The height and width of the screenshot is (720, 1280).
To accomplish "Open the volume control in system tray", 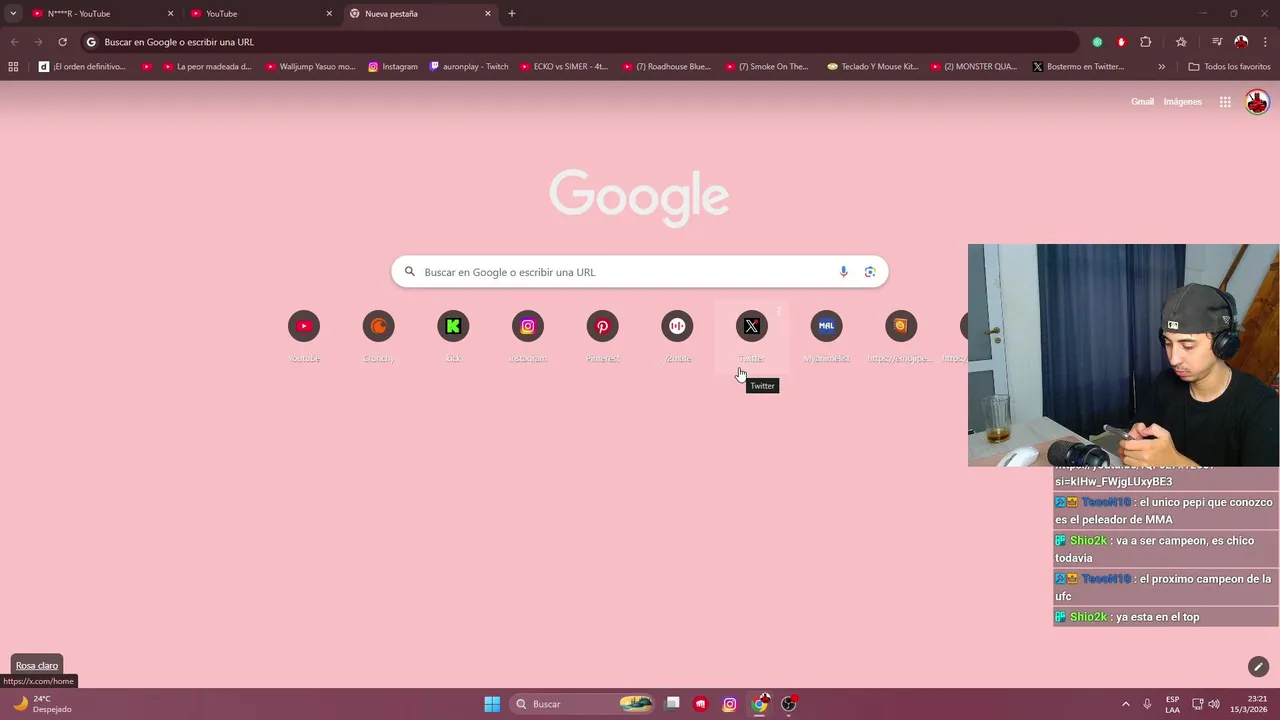I will point(1215,704).
